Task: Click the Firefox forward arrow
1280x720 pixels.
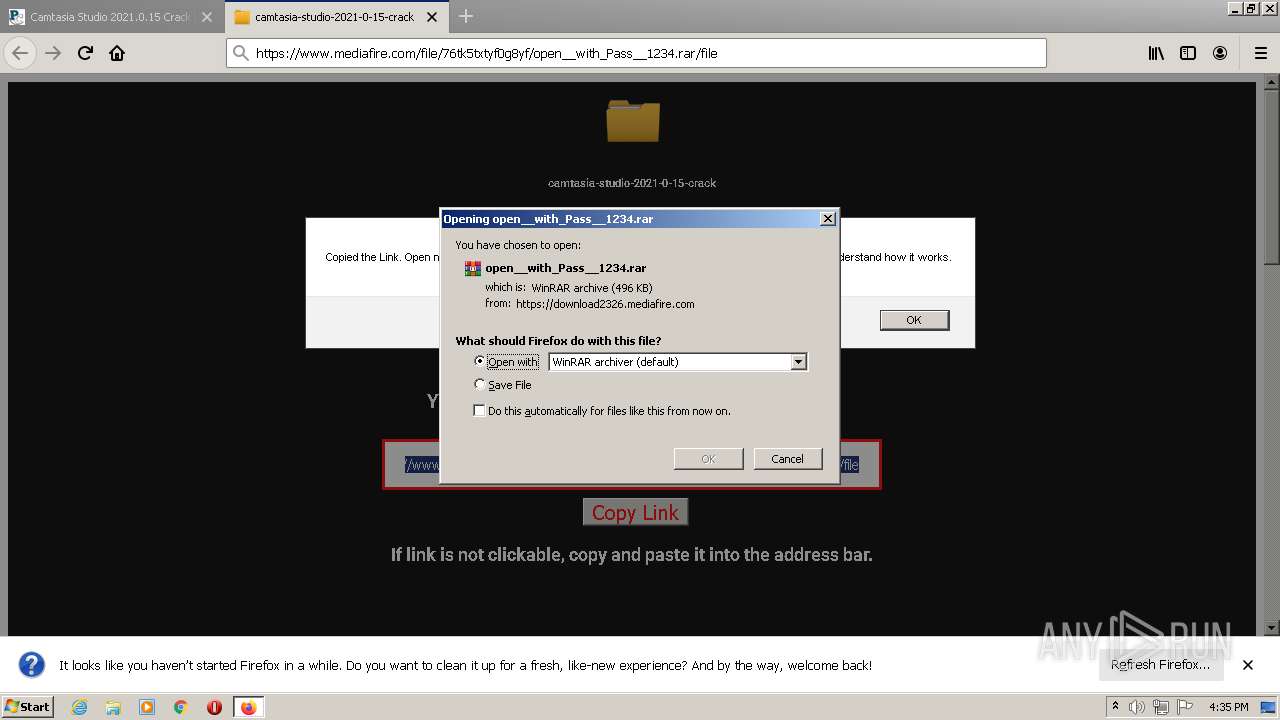Action: click(53, 53)
